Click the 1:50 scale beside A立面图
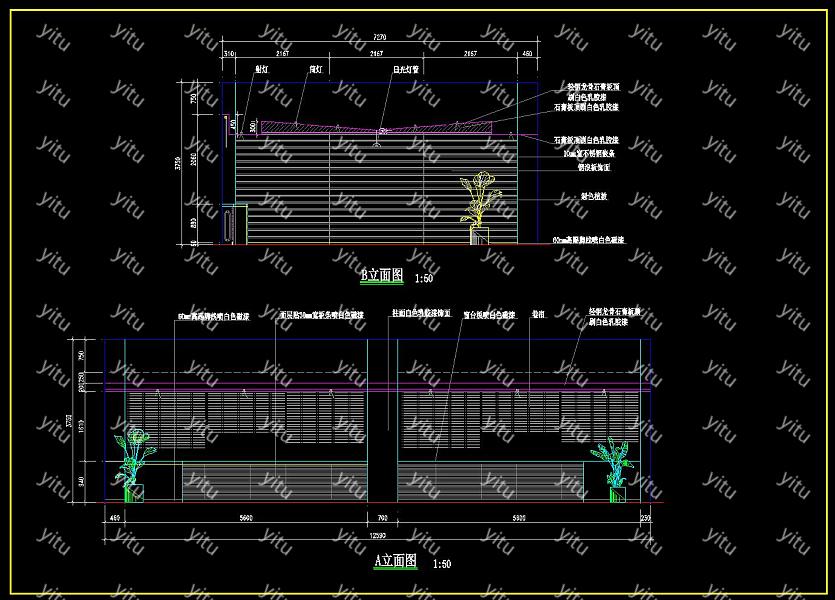Viewport: 835px width, 600px height. point(440,565)
